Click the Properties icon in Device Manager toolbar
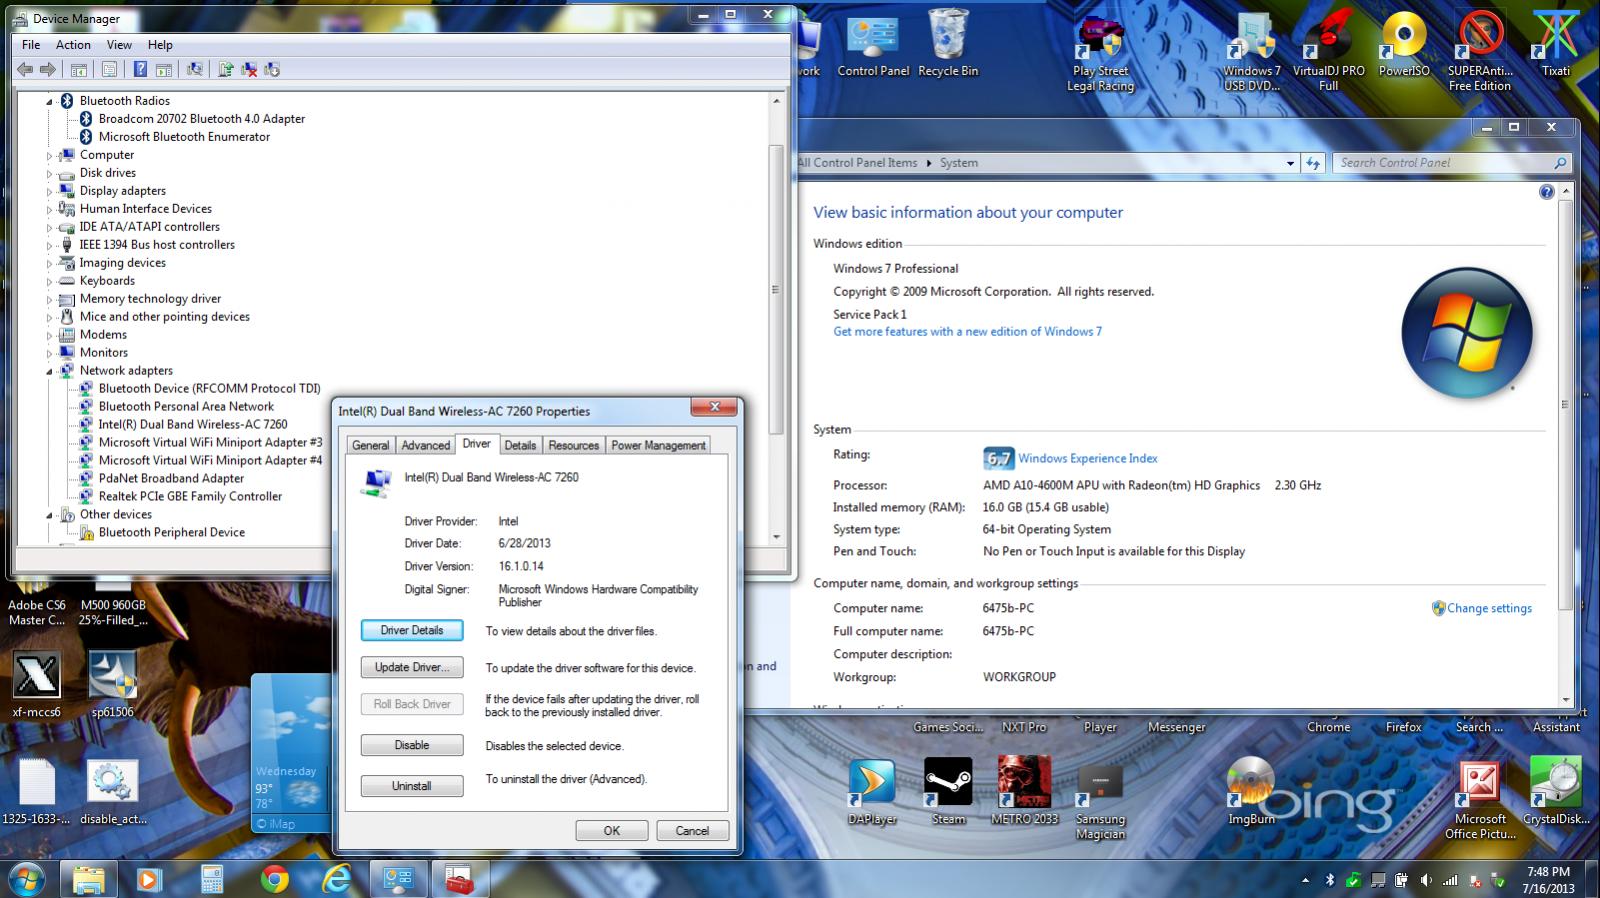Image resolution: width=1600 pixels, height=898 pixels. click(x=109, y=69)
